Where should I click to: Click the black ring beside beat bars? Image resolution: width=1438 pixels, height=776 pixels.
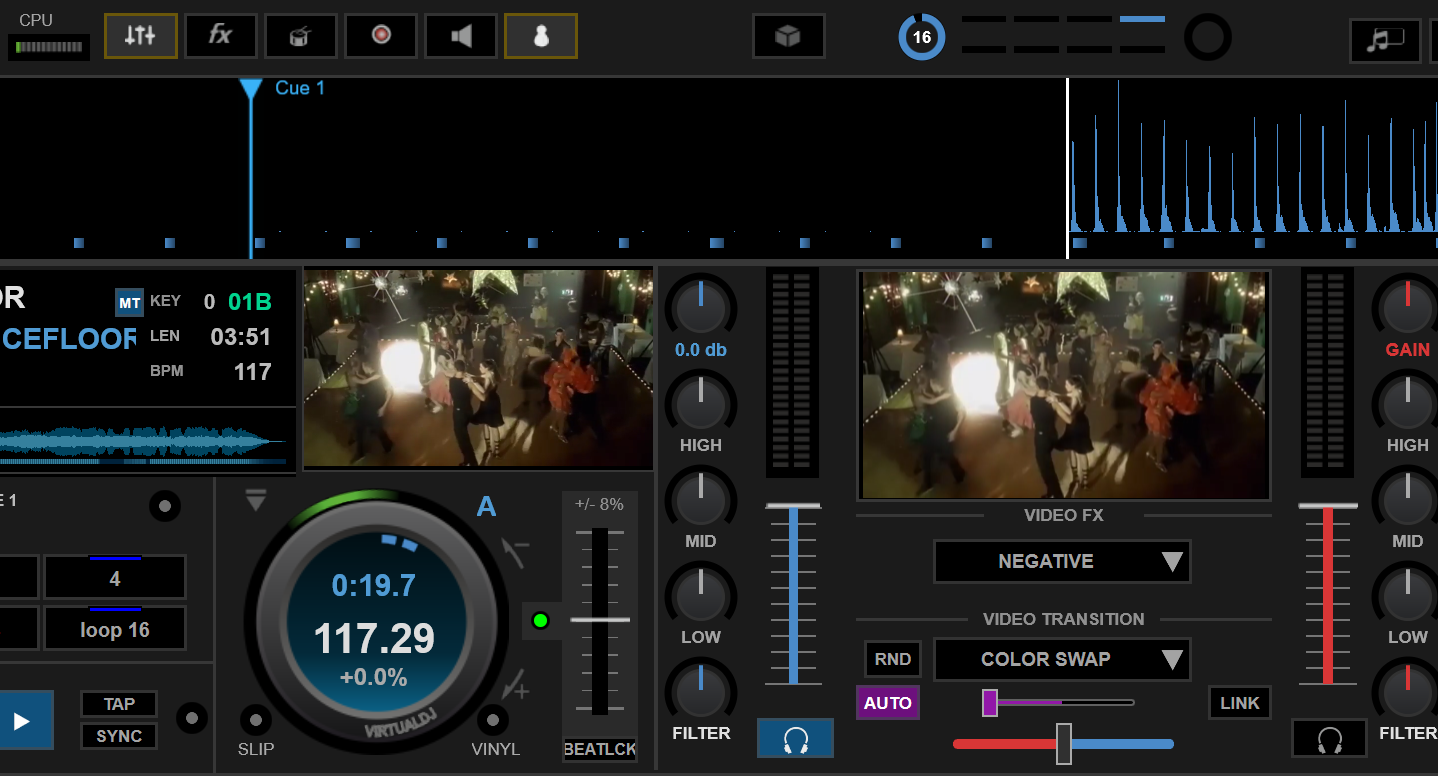point(1208,37)
